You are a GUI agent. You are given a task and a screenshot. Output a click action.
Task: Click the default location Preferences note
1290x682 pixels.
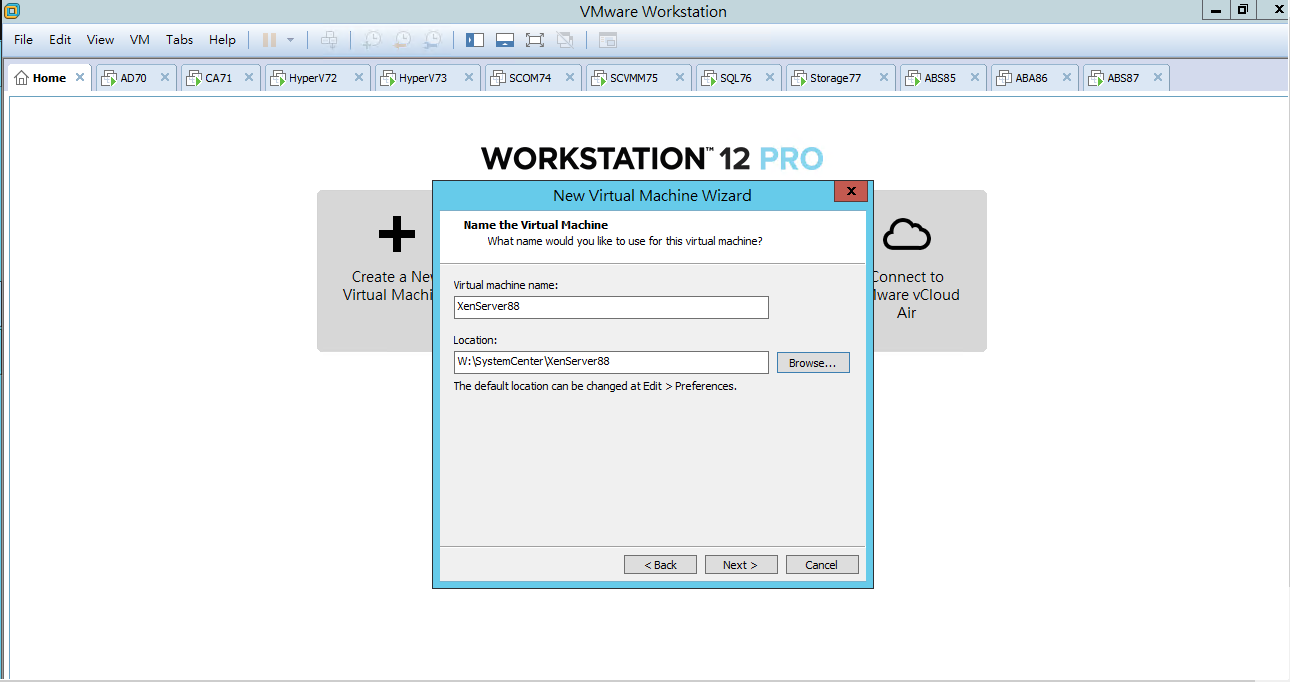point(595,386)
